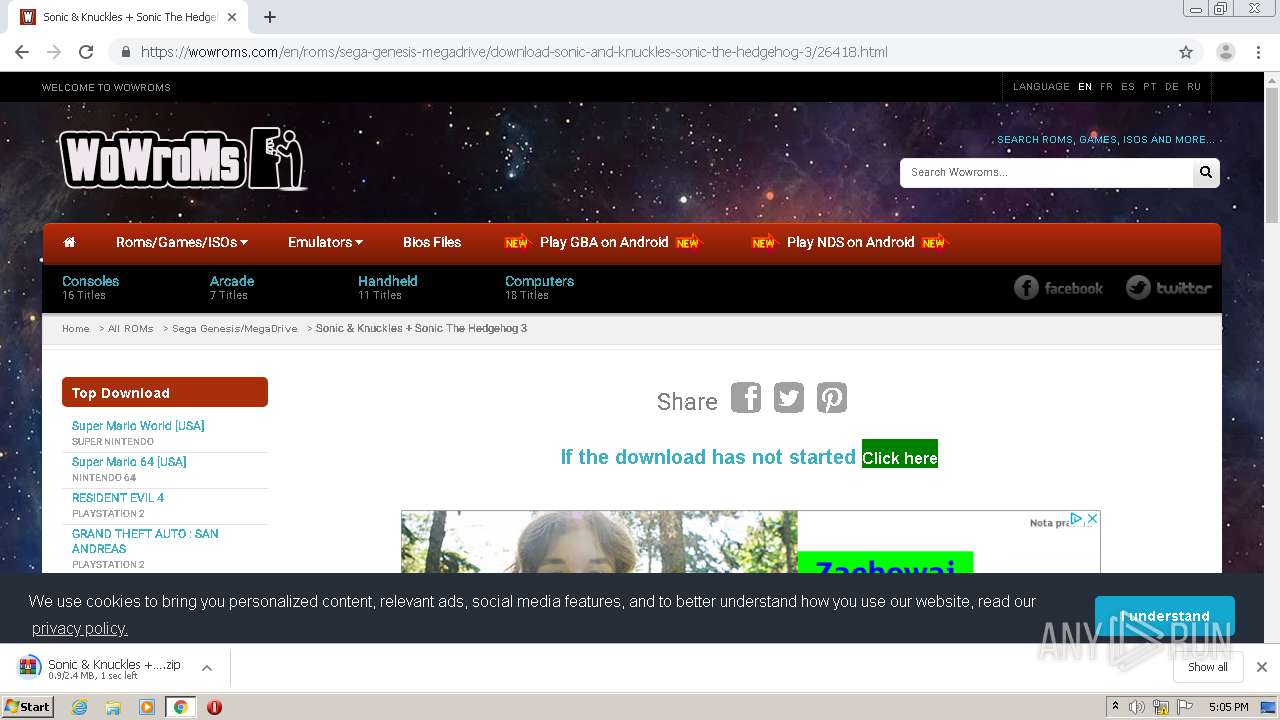Click the address bar URL
The height and width of the screenshot is (720, 1280).
click(x=514, y=52)
